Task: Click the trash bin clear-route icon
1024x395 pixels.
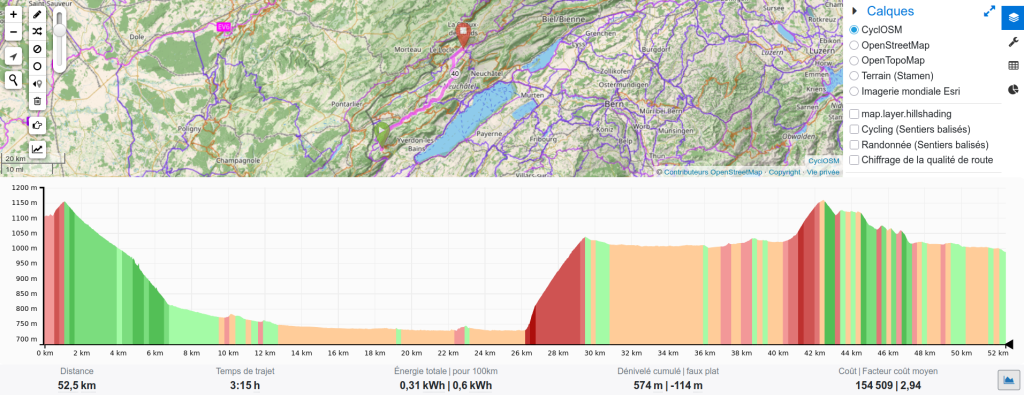Action: coord(37,101)
